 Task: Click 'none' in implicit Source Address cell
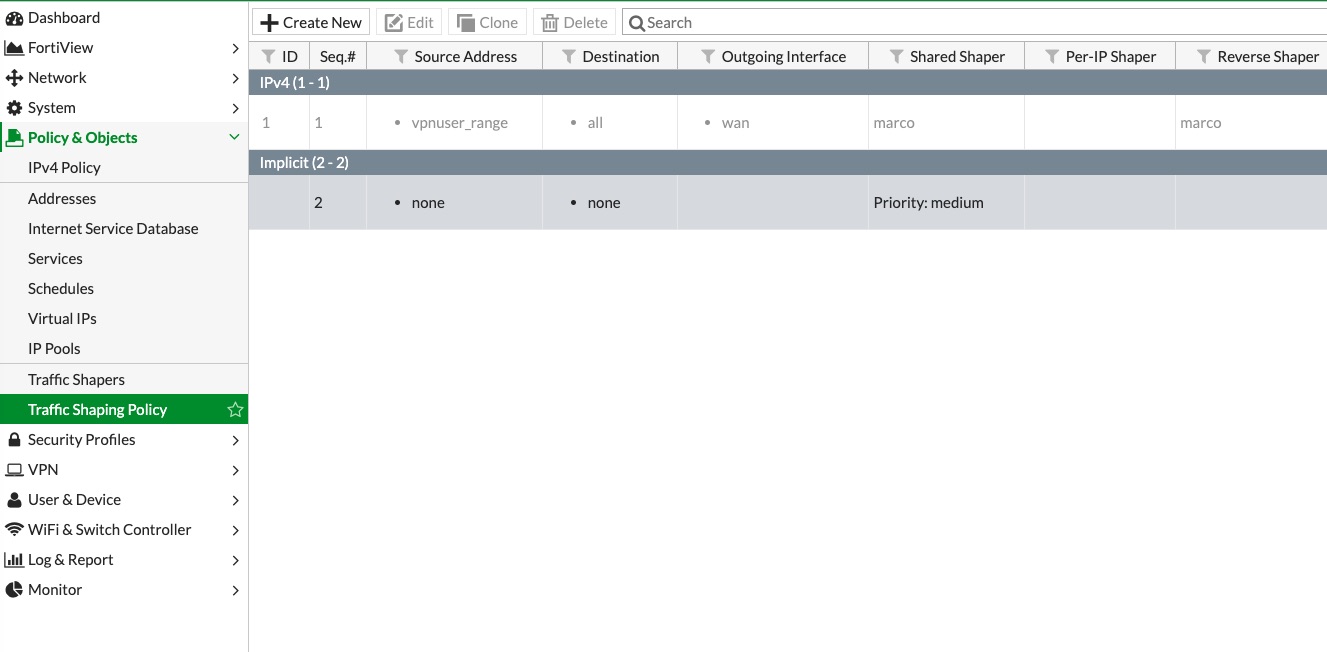[x=428, y=203]
